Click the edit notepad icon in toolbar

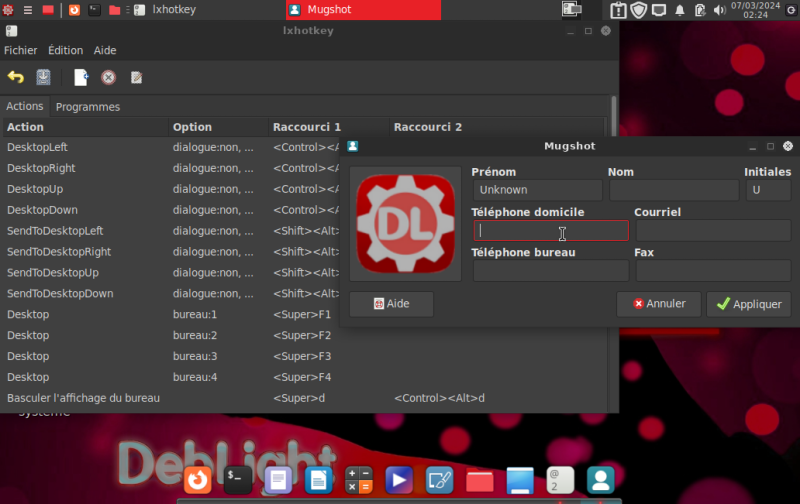[x=136, y=77]
